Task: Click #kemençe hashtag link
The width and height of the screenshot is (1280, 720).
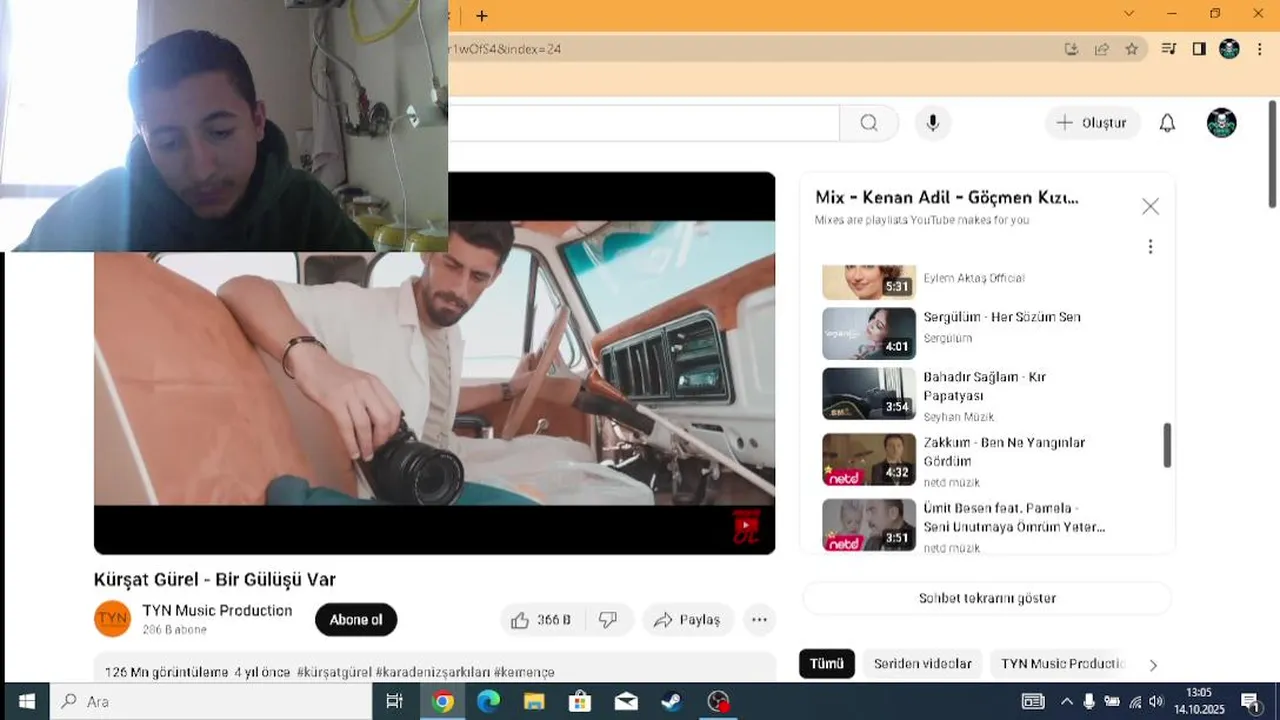Action: [524, 672]
